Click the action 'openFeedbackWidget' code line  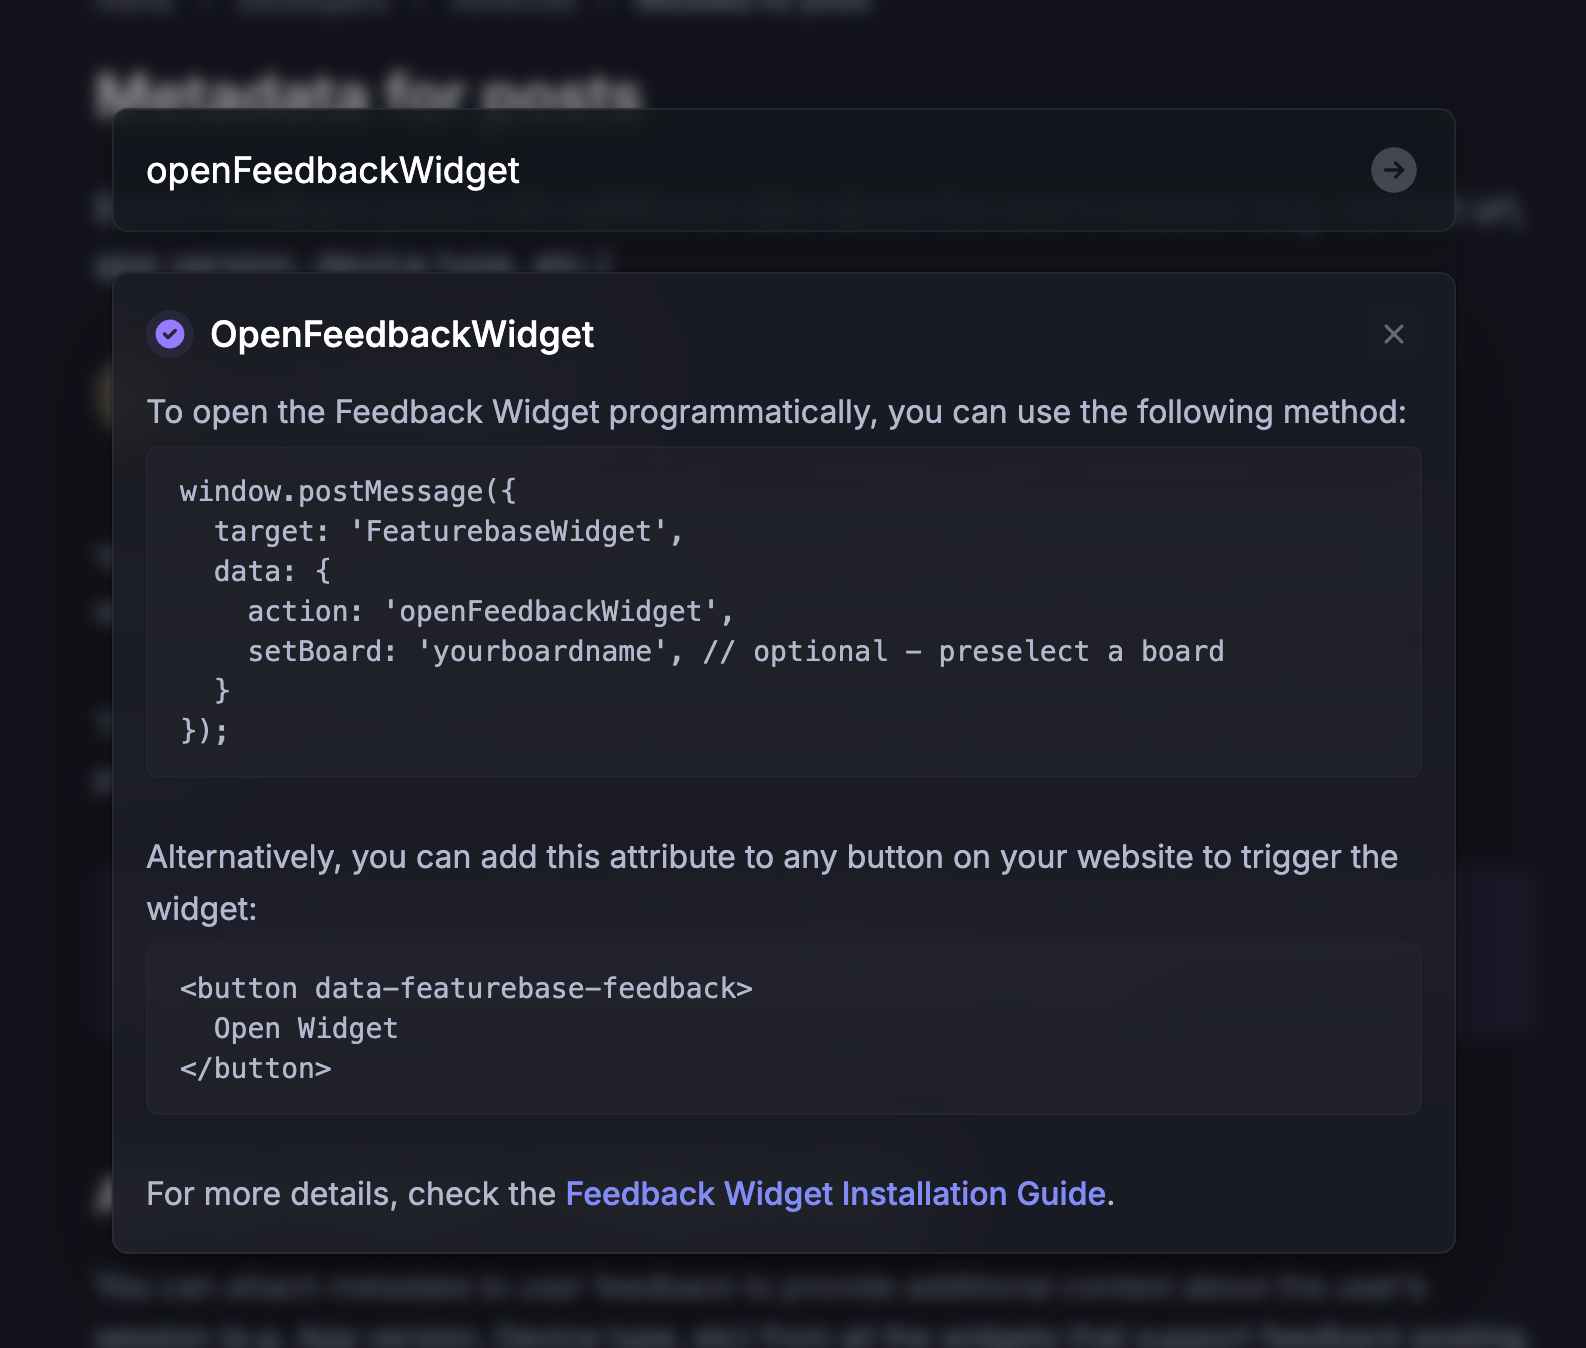[x=490, y=612]
